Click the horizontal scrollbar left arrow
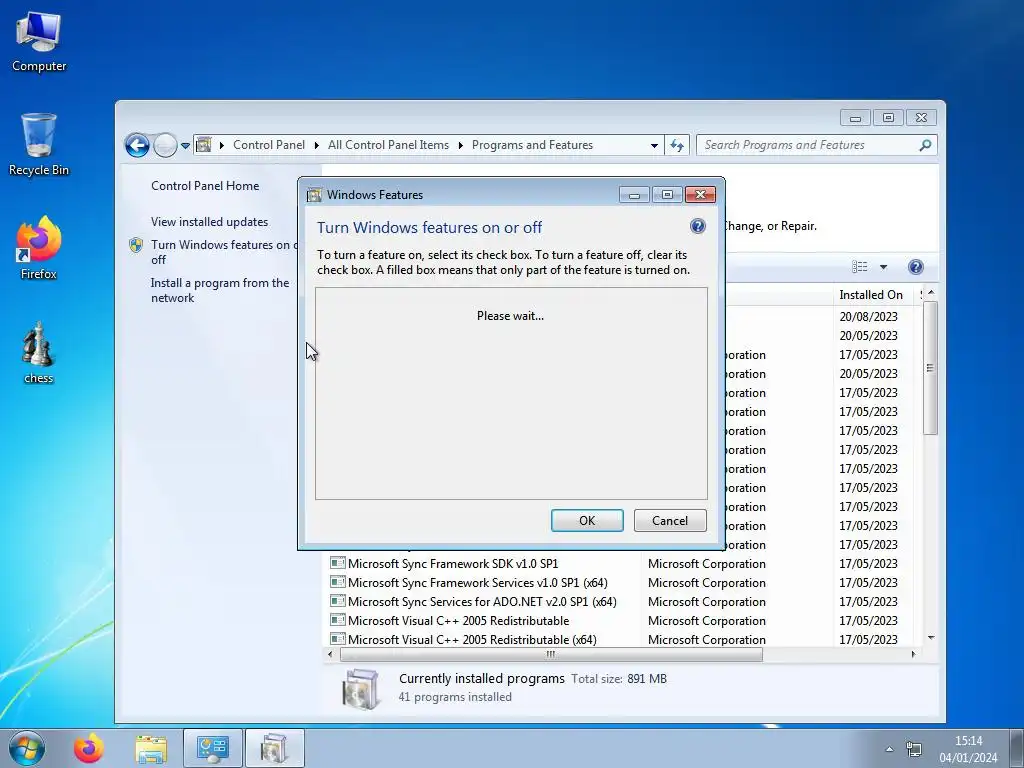 pos(330,654)
